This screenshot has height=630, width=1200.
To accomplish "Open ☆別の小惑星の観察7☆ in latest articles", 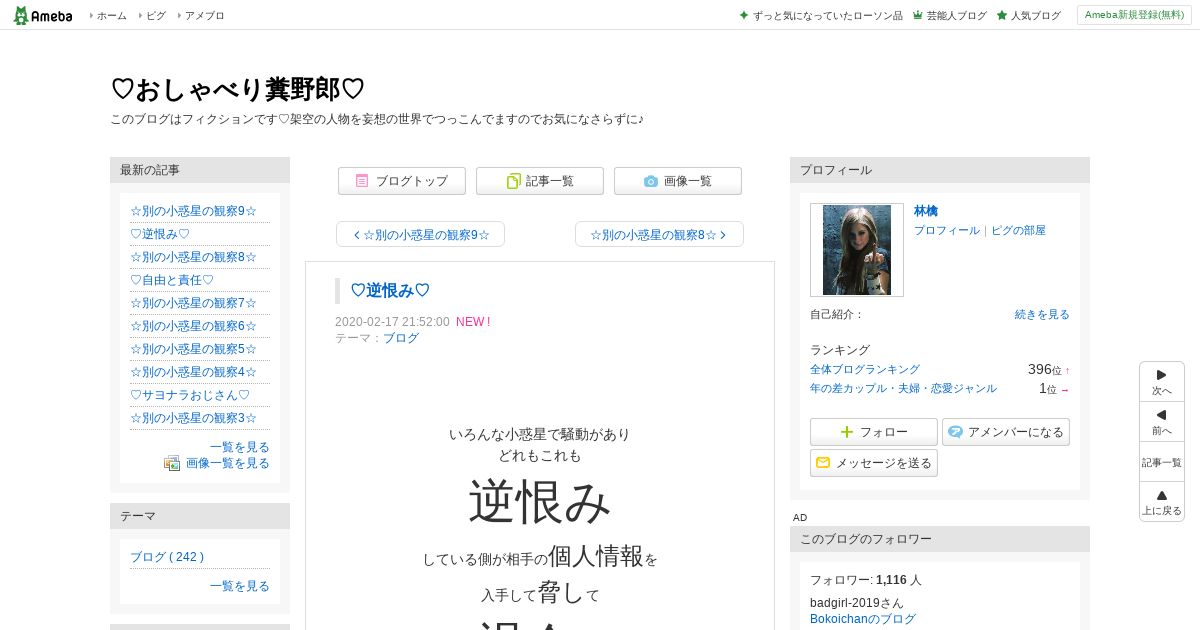I will (x=193, y=303).
